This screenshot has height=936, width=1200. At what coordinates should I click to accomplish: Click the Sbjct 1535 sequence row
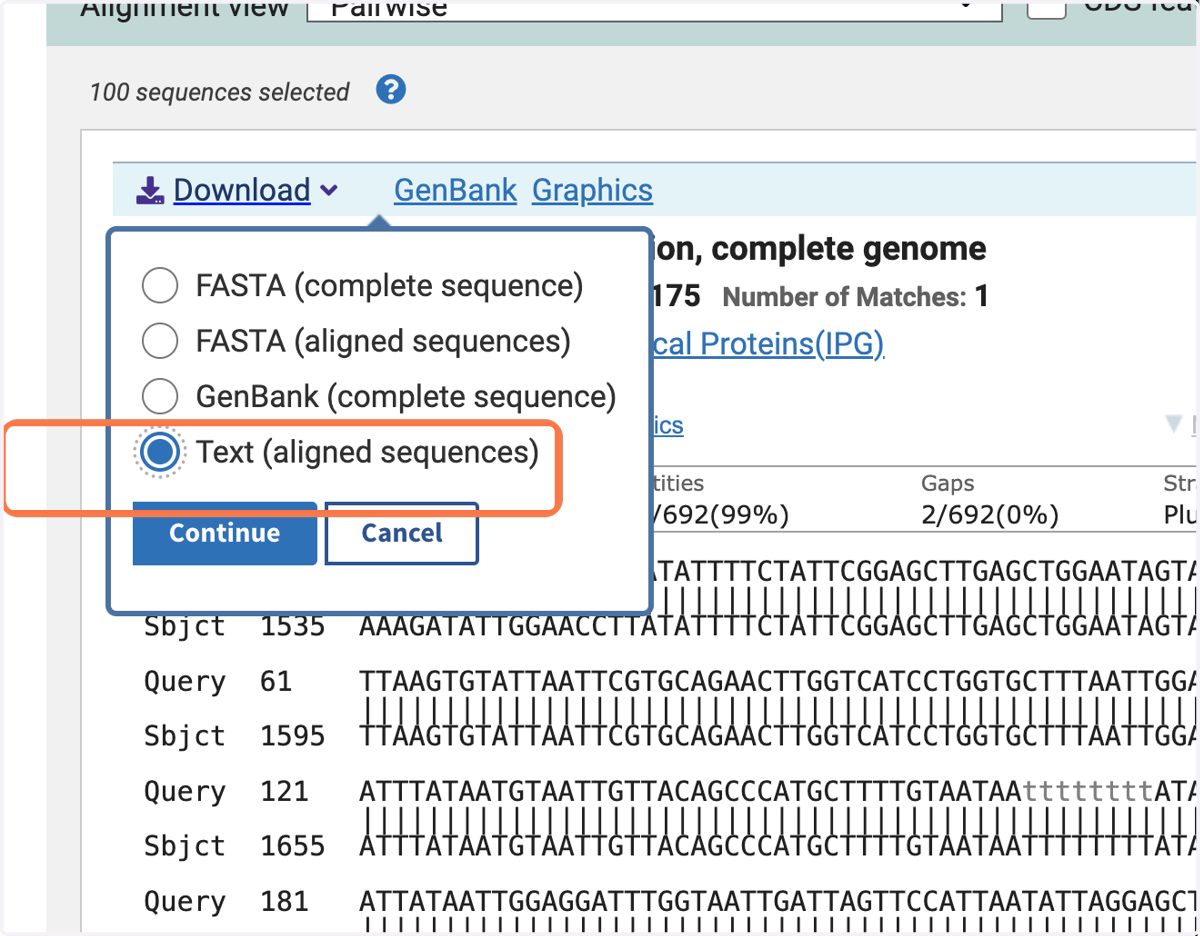click(x=670, y=626)
